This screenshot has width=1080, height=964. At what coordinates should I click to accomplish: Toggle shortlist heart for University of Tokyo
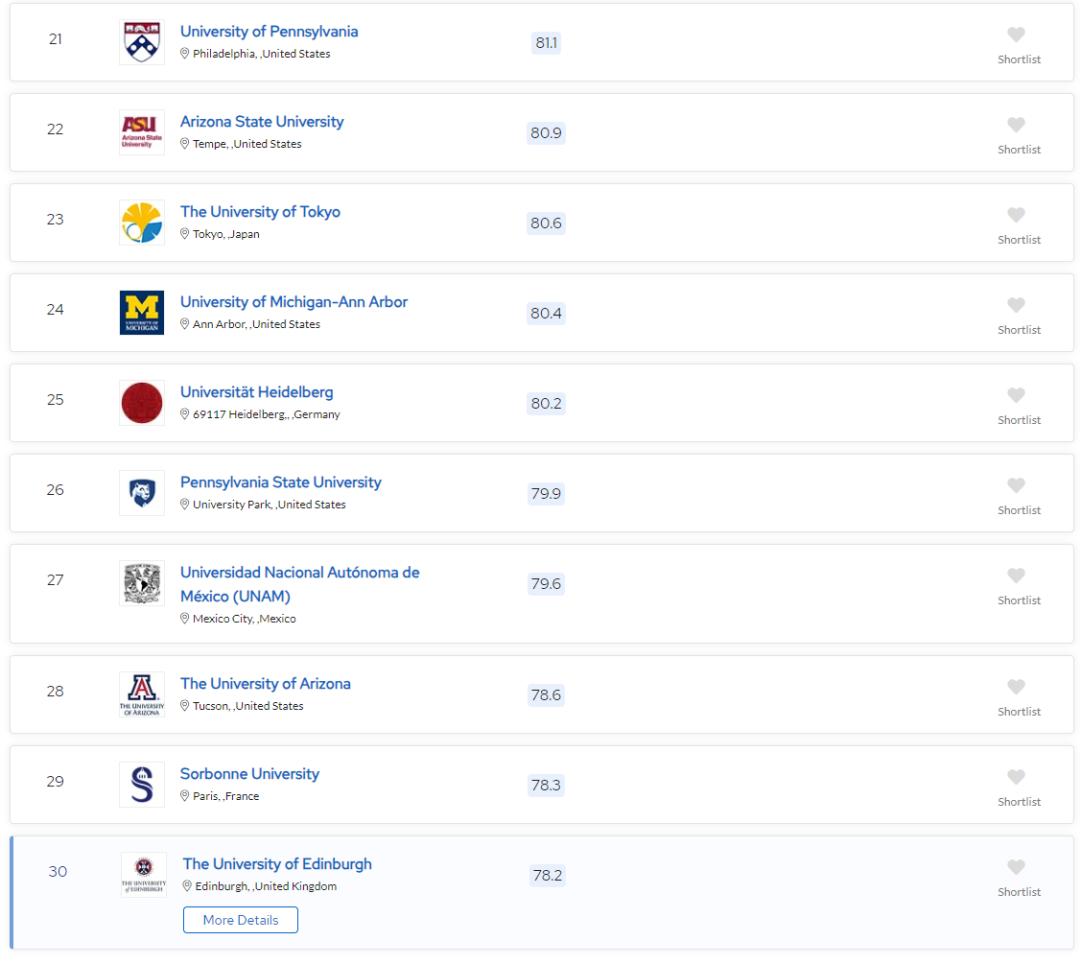(x=1016, y=215)
